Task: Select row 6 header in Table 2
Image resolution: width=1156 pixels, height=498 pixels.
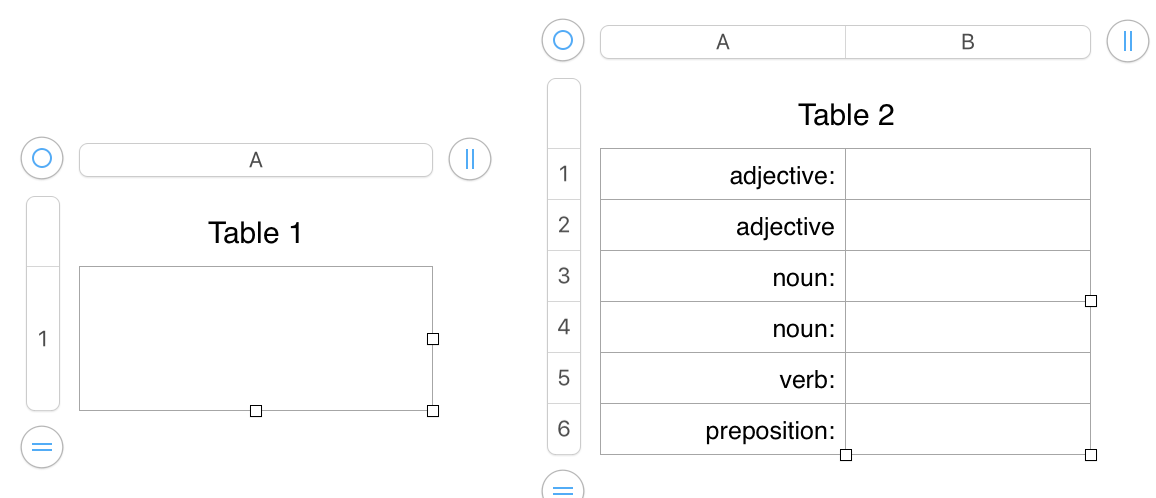Action: click(564, 429)
